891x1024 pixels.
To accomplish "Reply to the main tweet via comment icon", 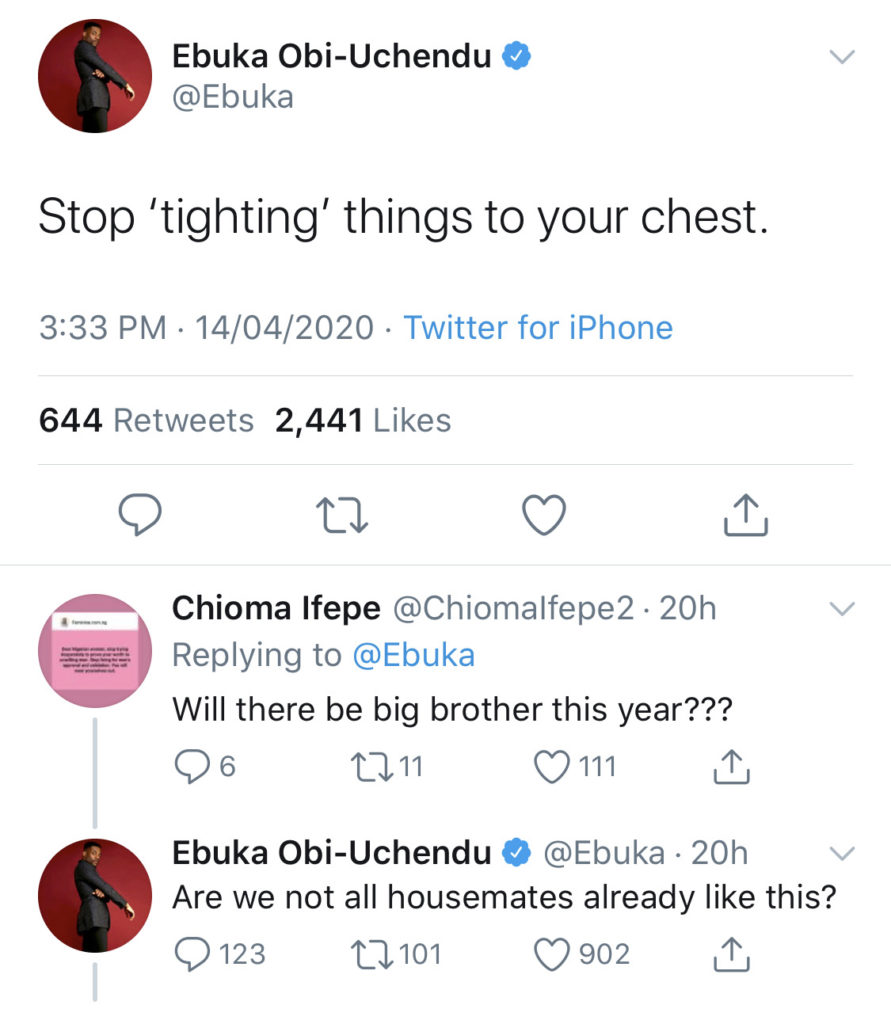I will click(x=141, y=515).
